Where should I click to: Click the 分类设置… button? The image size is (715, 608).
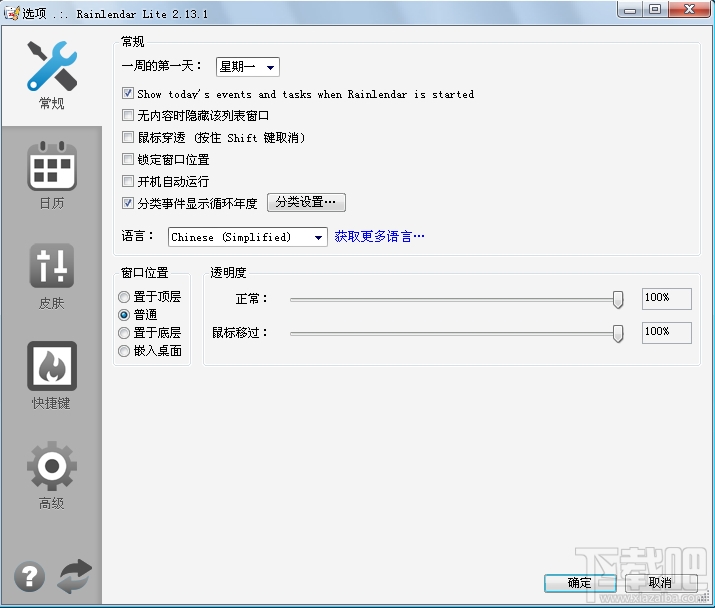[306, 202]
